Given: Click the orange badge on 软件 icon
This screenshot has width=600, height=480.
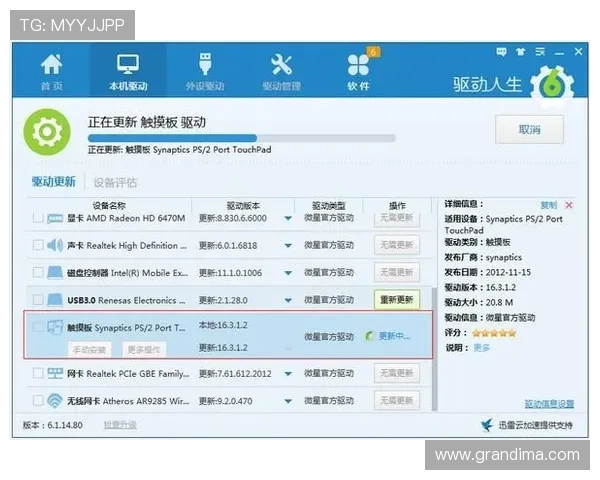Looking at the screenshot, I should point(373,52).
